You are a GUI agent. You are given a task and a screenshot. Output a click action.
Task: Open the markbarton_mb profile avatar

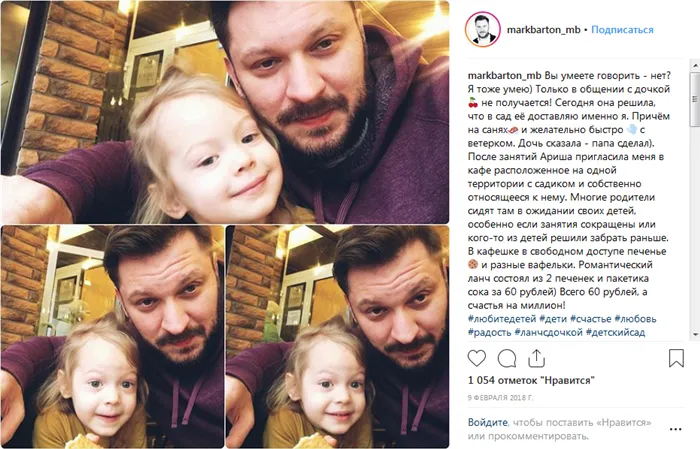point(482,29)
